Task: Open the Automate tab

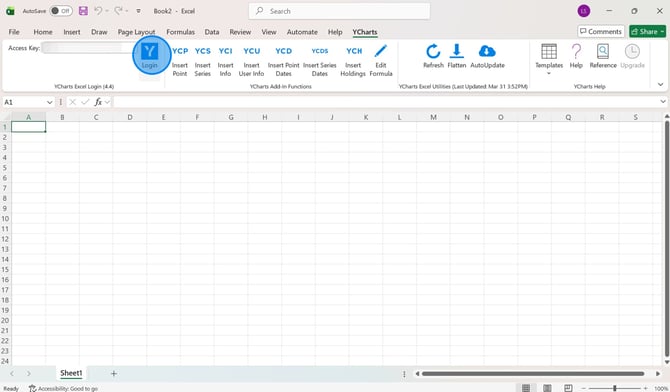Action: 302,32
